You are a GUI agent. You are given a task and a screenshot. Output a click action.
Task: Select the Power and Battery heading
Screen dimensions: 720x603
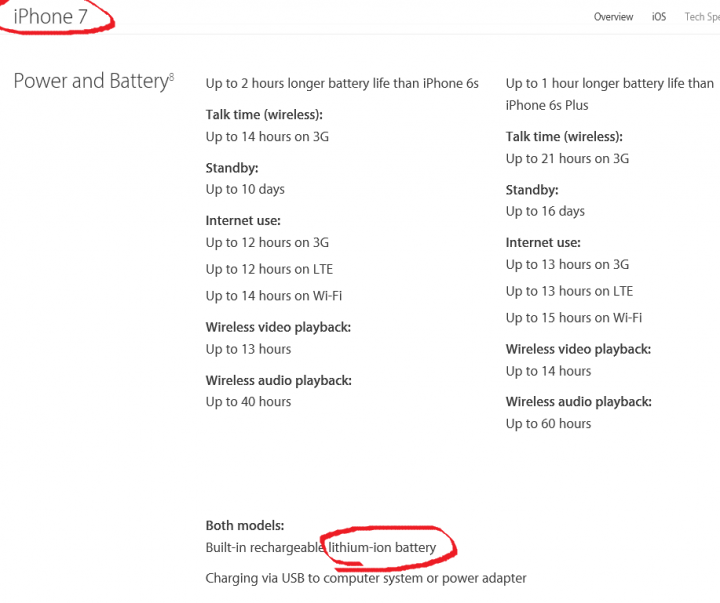pyautogui.click(x=91, y=81)
